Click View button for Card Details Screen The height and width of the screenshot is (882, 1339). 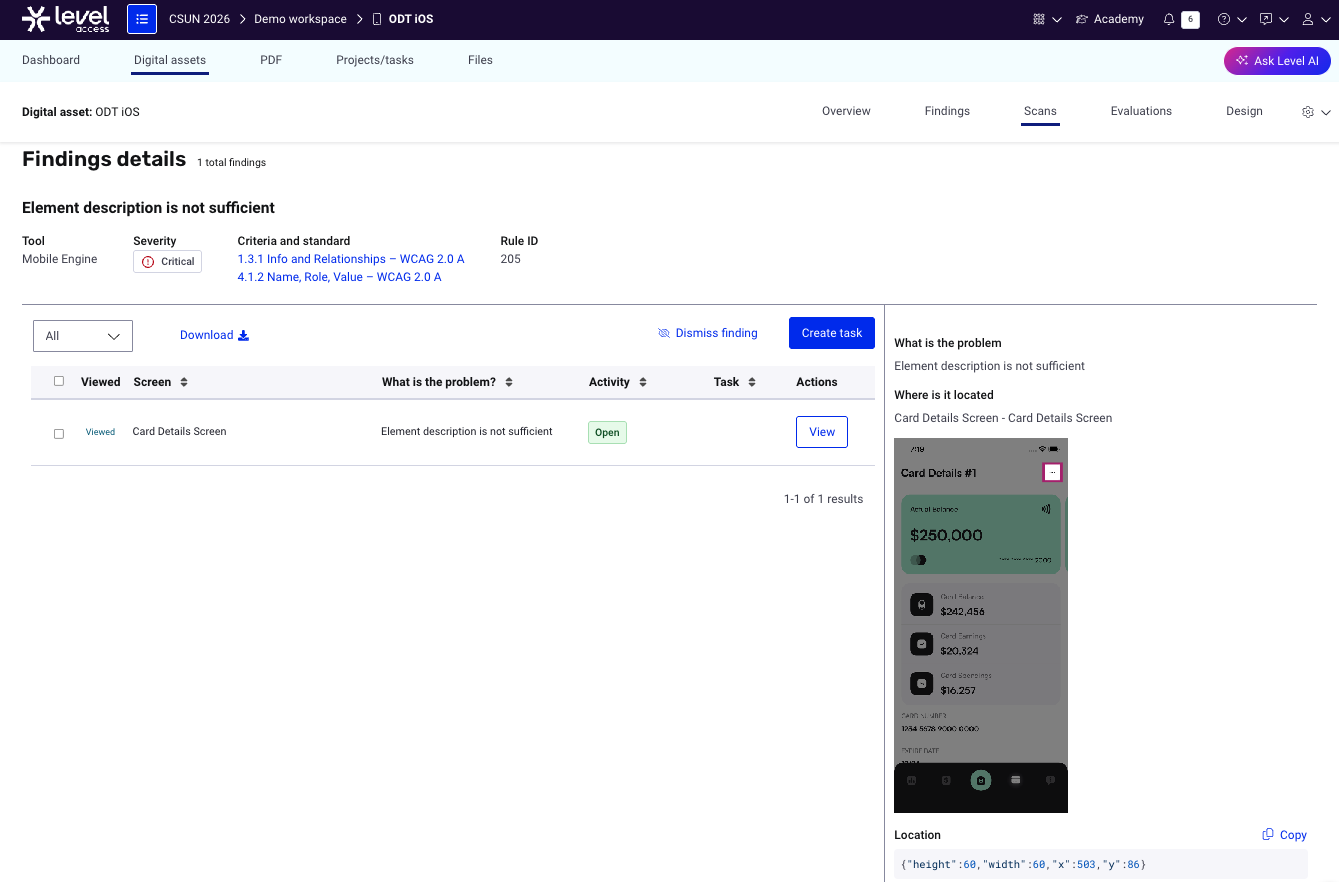coord(822,432)
